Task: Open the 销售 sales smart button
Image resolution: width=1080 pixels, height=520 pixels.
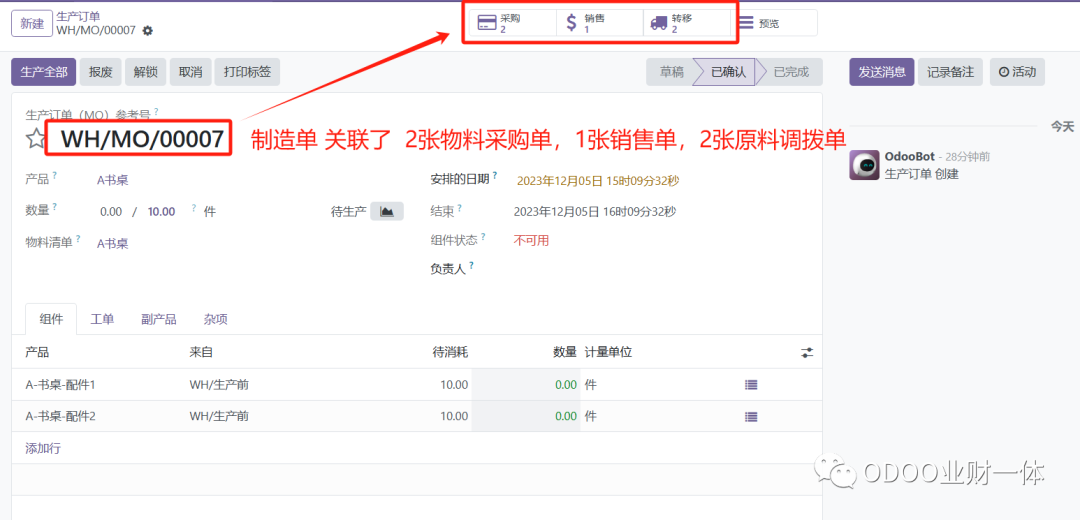Action: point(598,23)
